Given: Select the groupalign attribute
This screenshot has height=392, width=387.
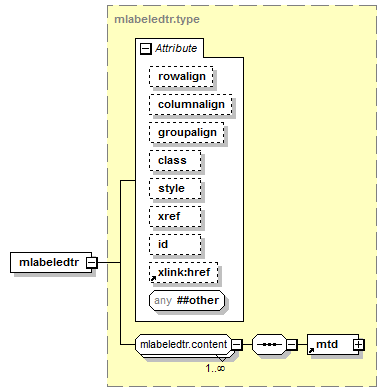Looking at the screenshot, I should (187, 133).
